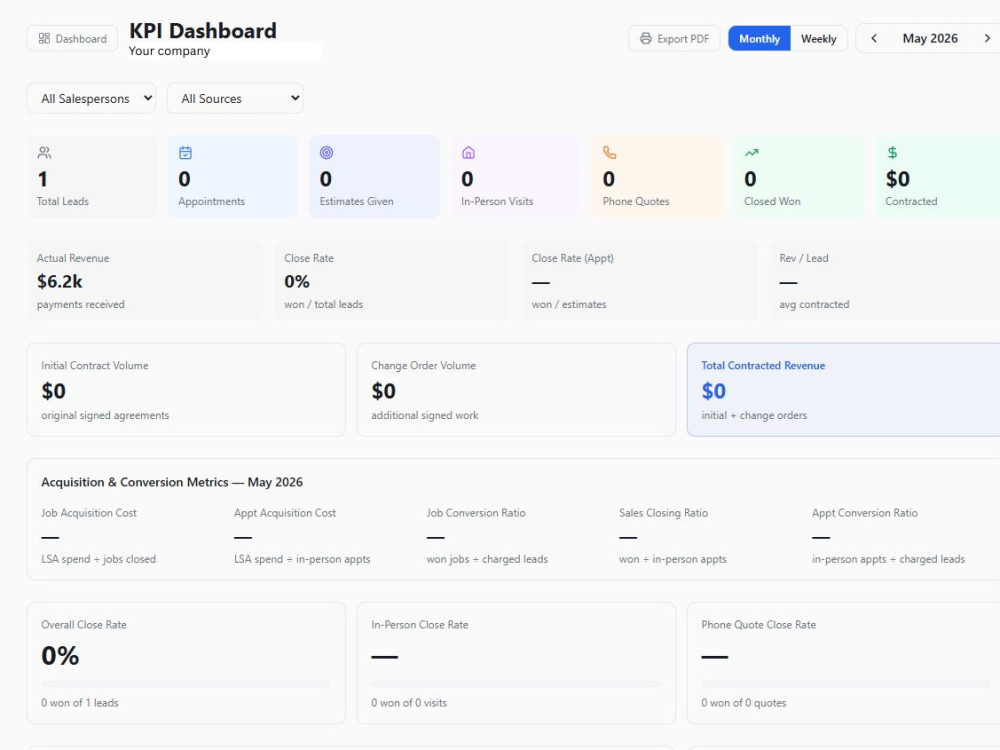Click the large Overall Close Rate 0% value
1000x750 pixels.
[x=60, y=656]
